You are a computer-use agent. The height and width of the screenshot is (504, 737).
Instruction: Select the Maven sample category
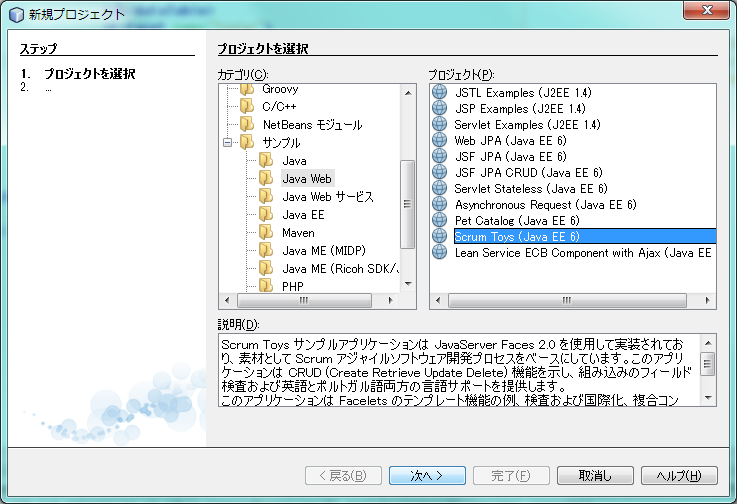(298, 233)
